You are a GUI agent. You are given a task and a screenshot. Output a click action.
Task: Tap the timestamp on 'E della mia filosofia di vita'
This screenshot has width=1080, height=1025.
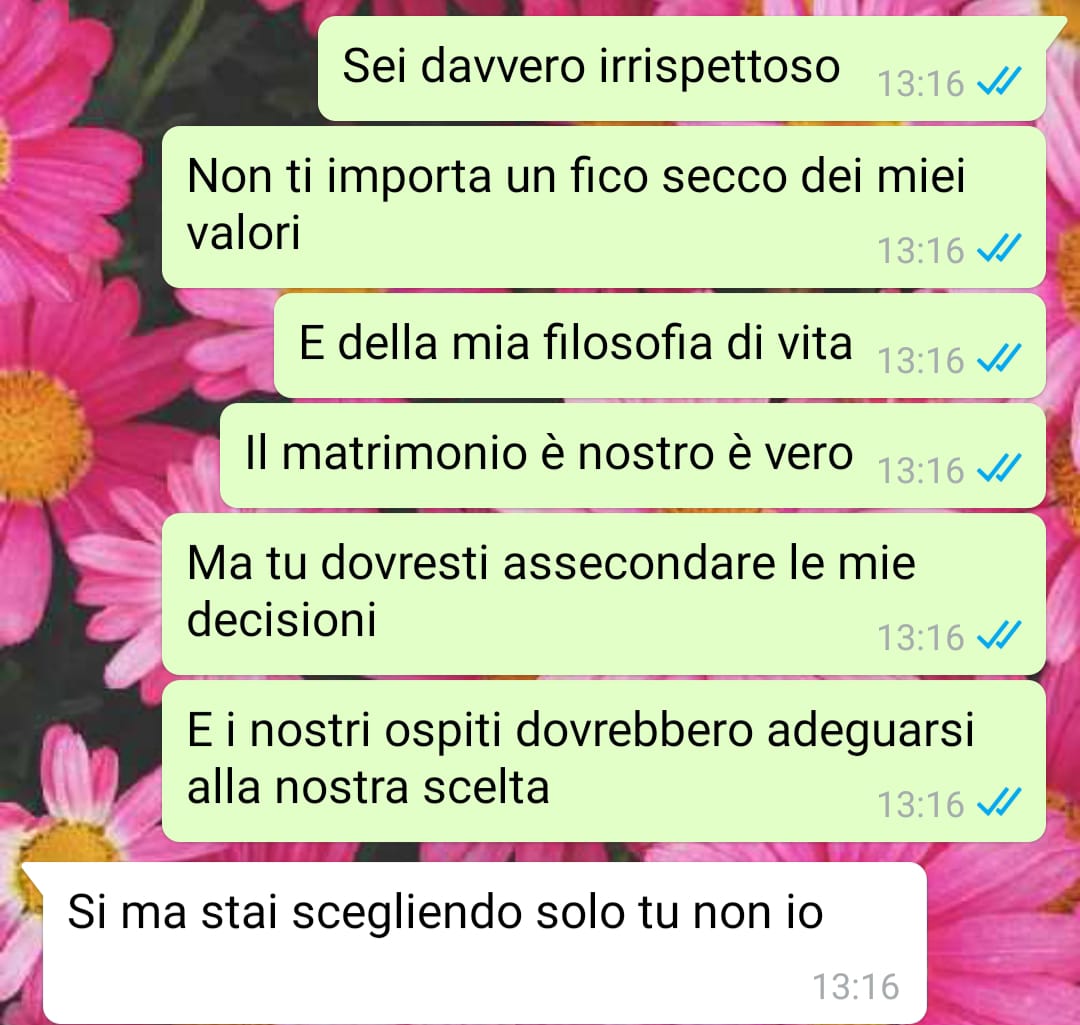921,360
